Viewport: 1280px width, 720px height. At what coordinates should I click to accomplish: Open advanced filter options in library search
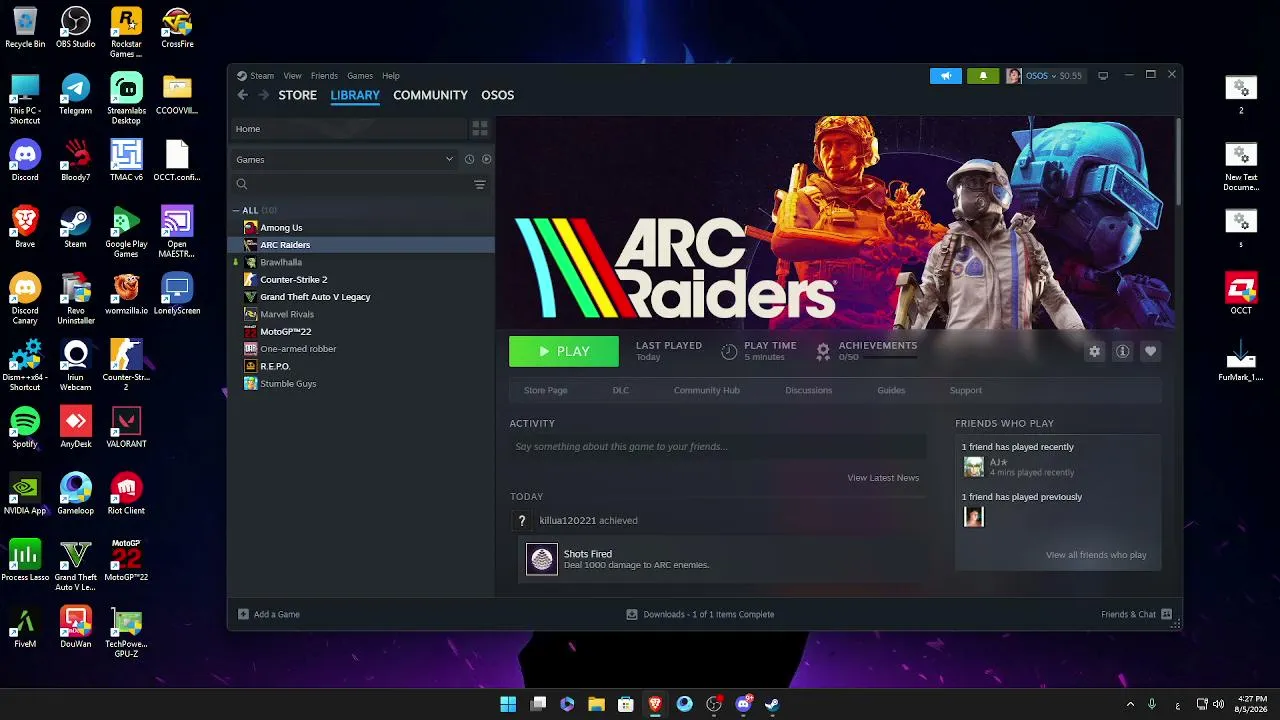tap(480, 184)
